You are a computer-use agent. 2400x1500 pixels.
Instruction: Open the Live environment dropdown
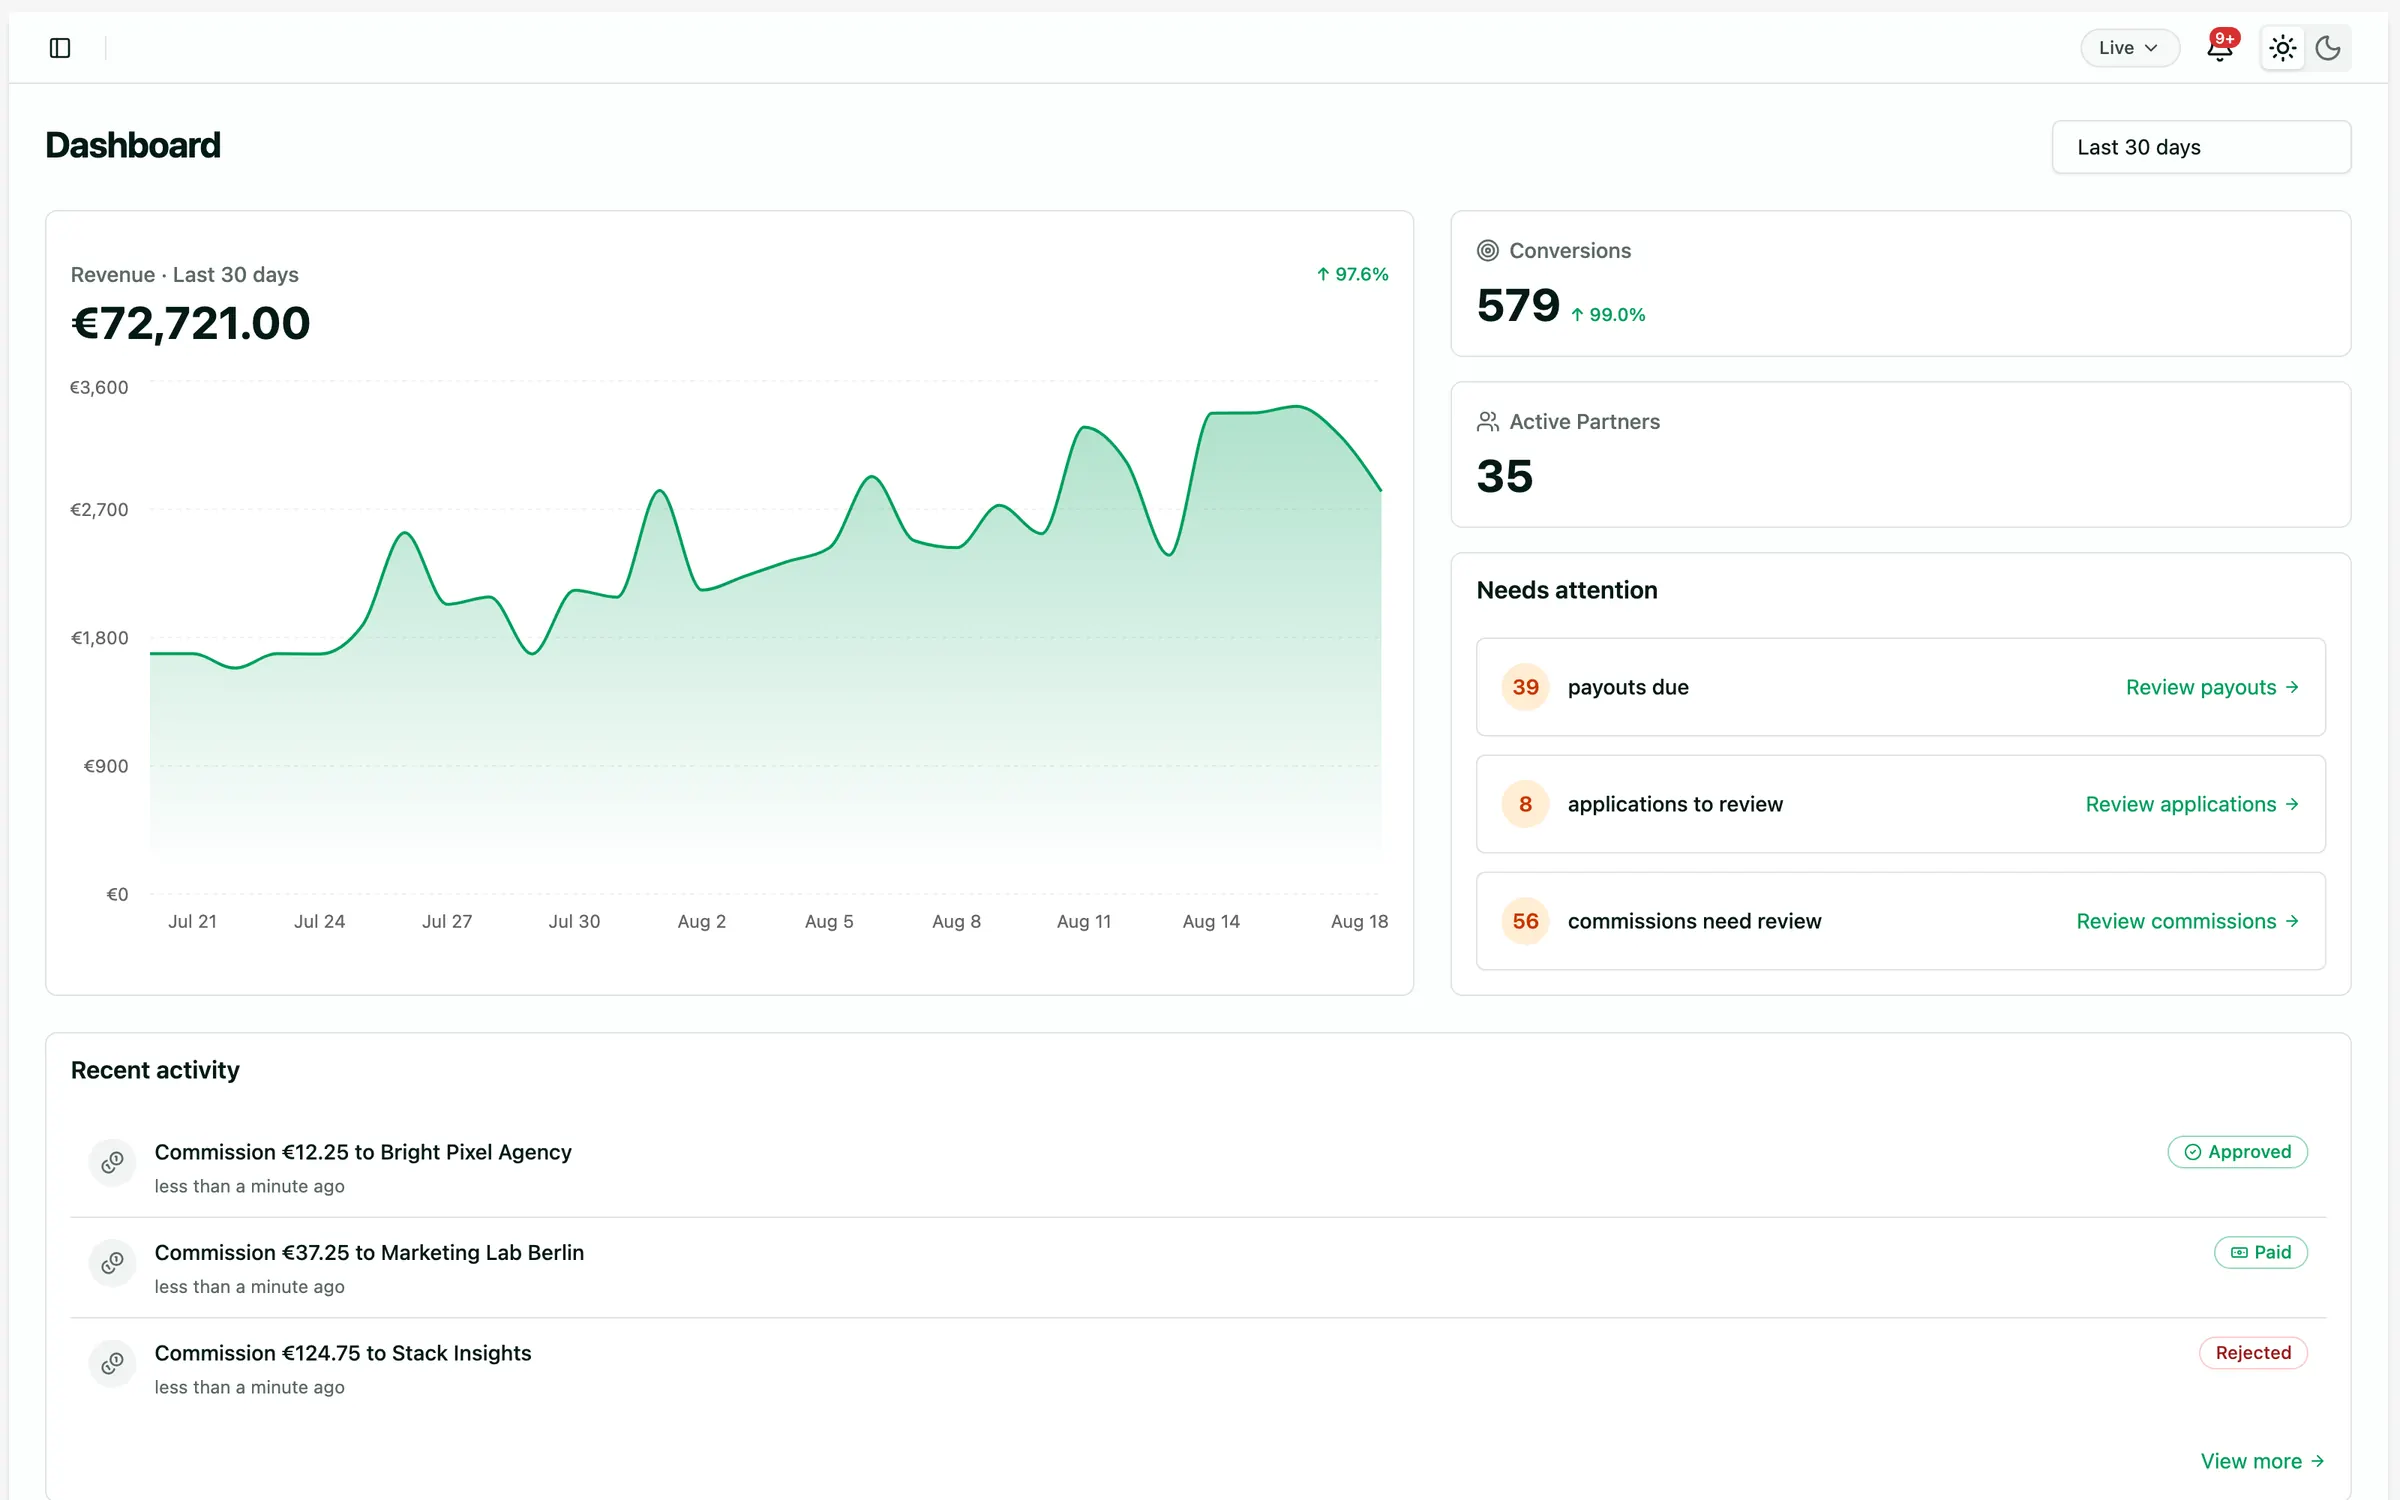pos(2129,48)
